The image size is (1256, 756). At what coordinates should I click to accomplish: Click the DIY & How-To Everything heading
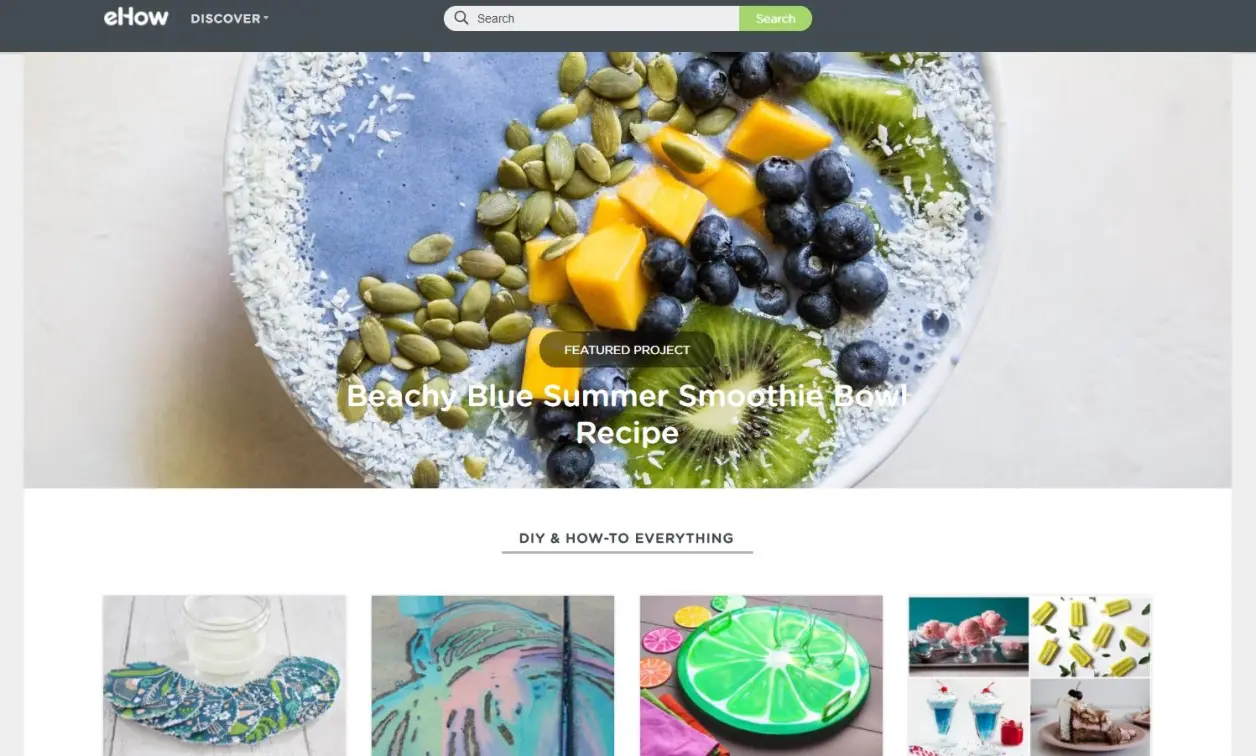(626, 538)
